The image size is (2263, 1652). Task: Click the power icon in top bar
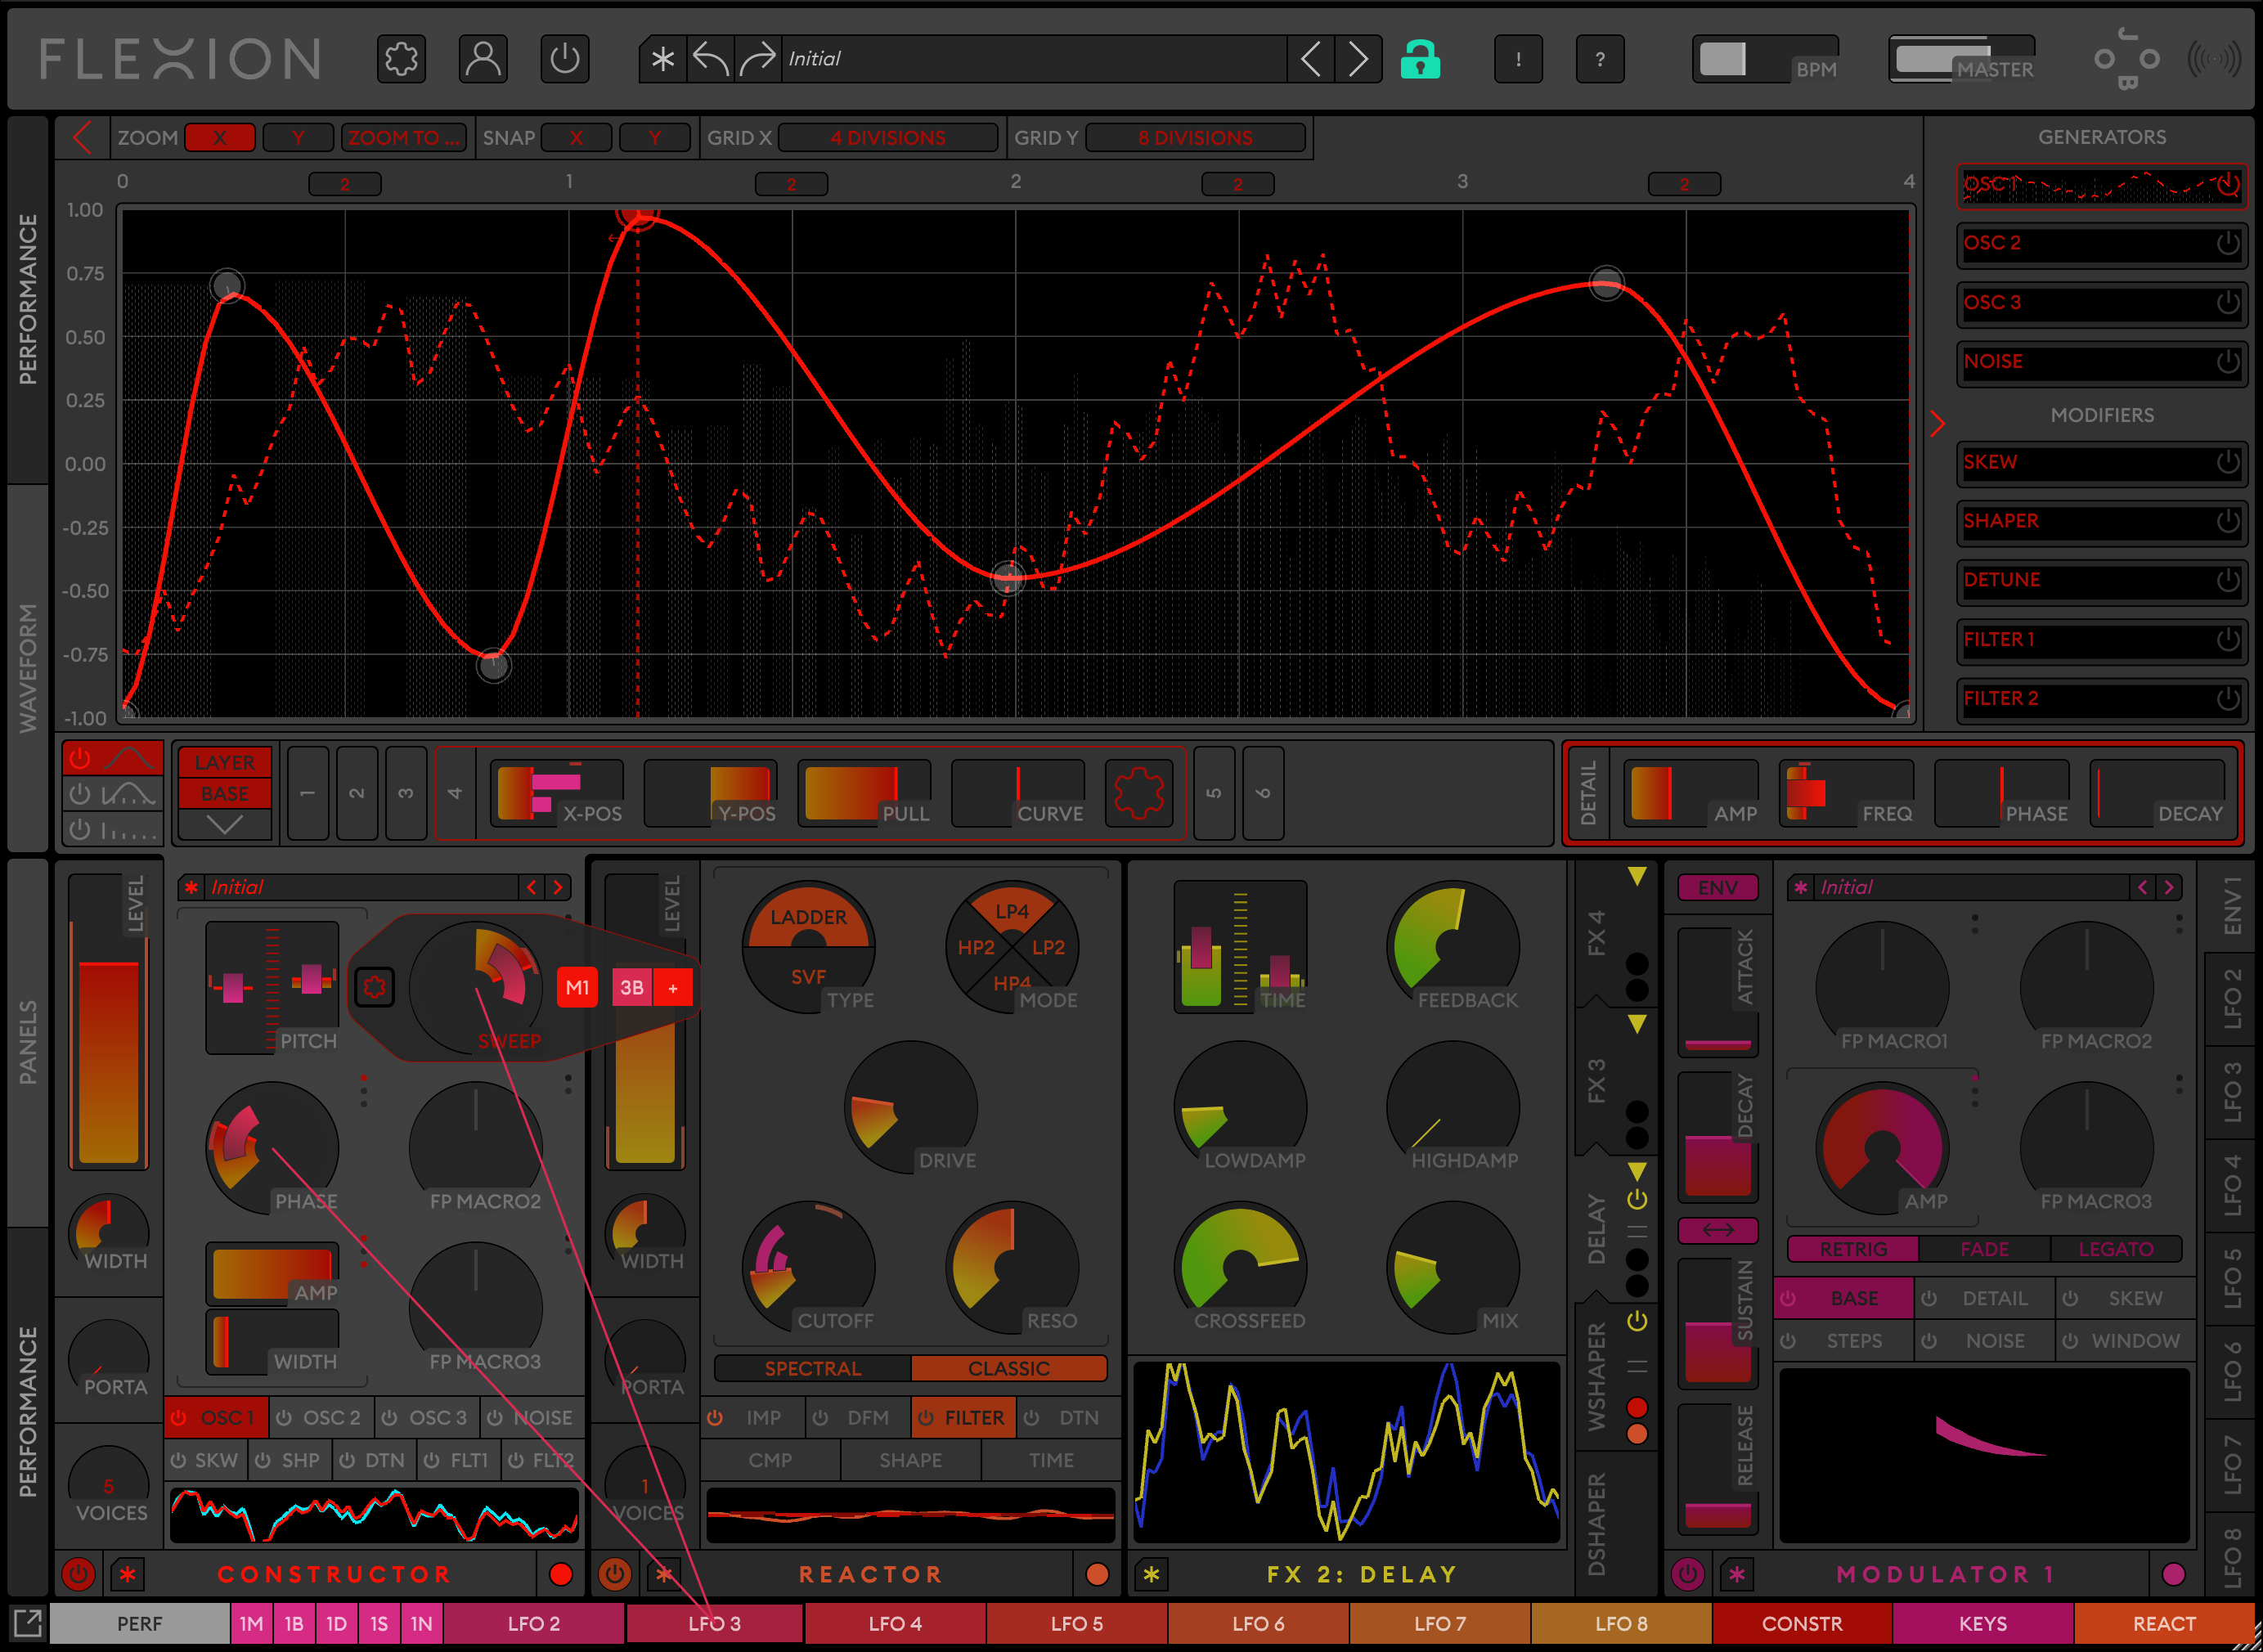coord(564,59)
